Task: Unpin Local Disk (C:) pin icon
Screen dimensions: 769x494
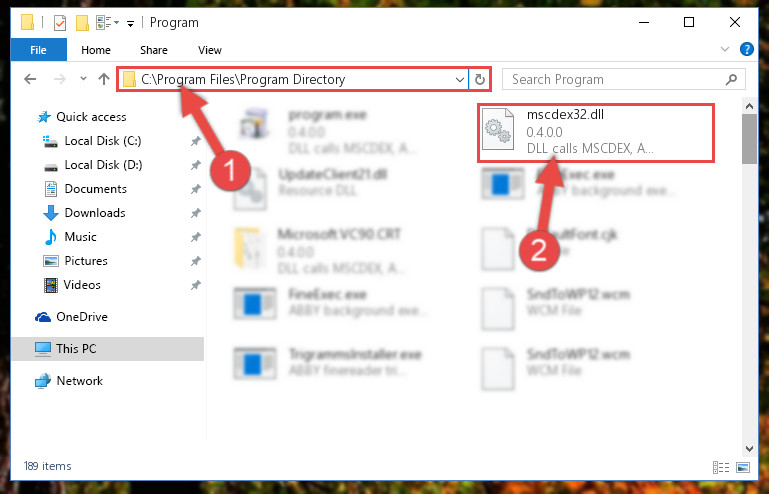Action: (195, 141)
